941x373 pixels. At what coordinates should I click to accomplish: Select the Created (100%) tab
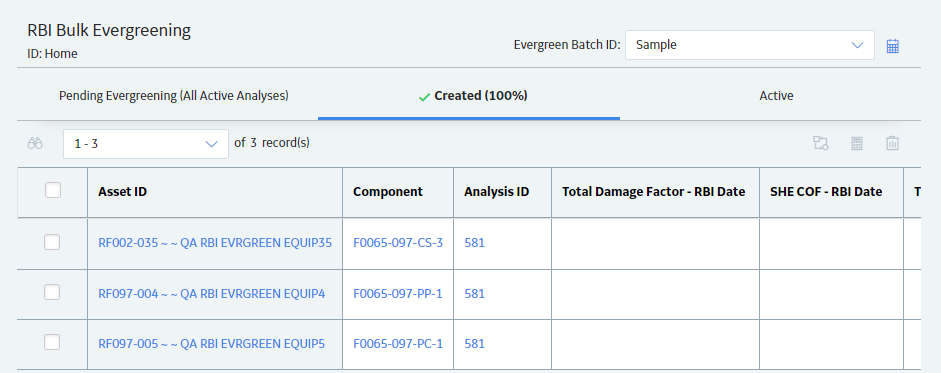pos(473,96)
